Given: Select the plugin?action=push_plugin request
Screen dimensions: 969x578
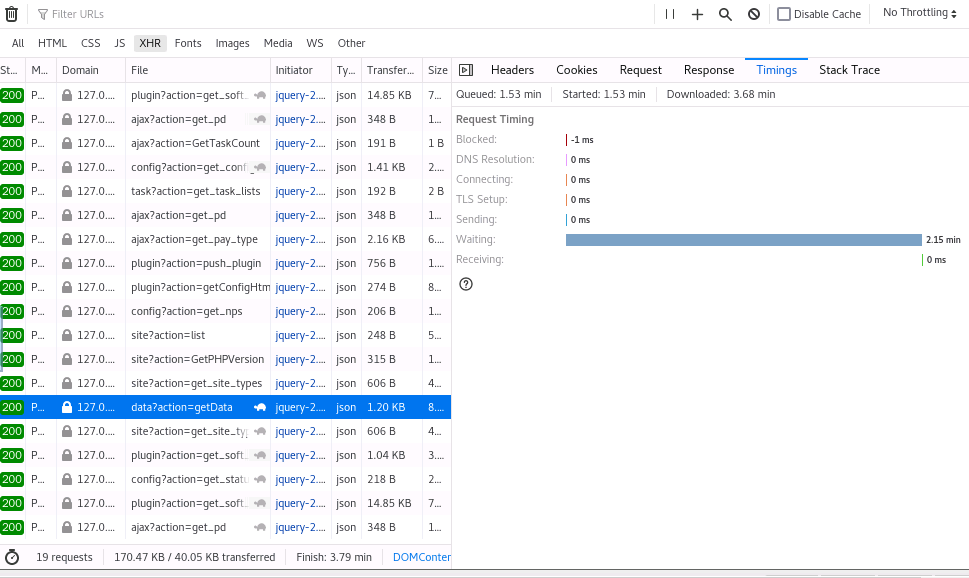Looking at the screenshot, I should [226, 263].
